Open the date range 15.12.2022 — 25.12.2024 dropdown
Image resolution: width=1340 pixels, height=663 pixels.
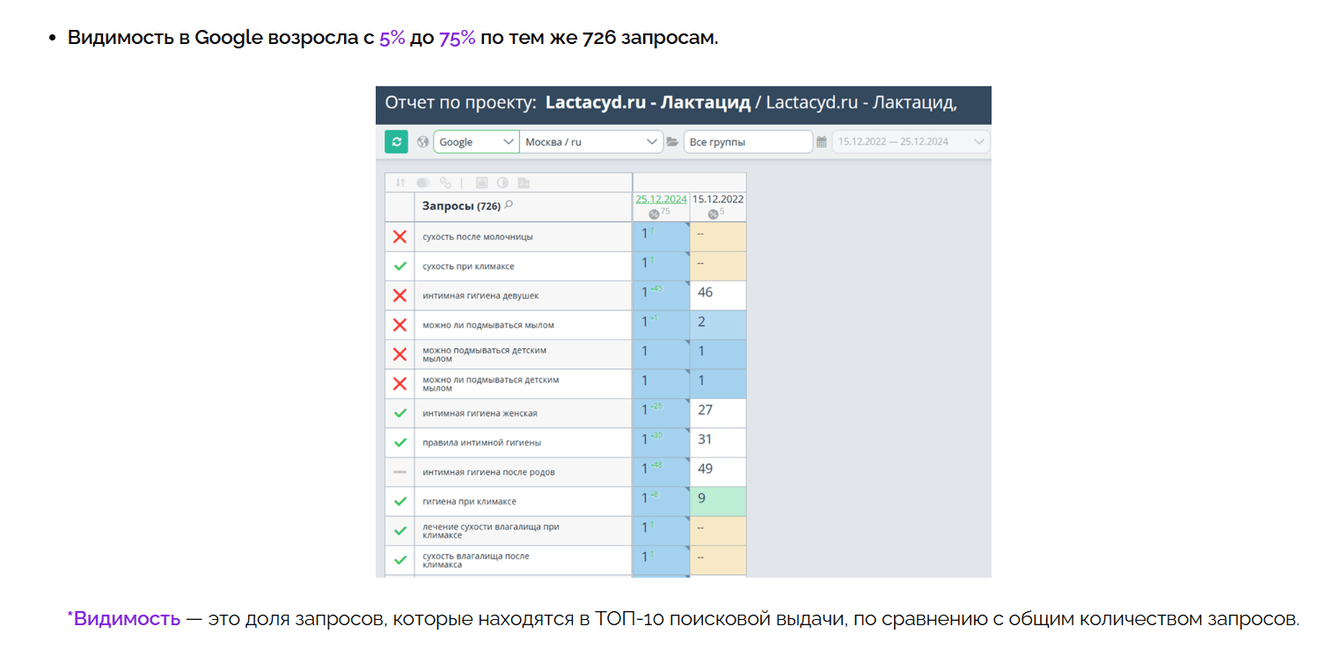[x=911, y=142]
